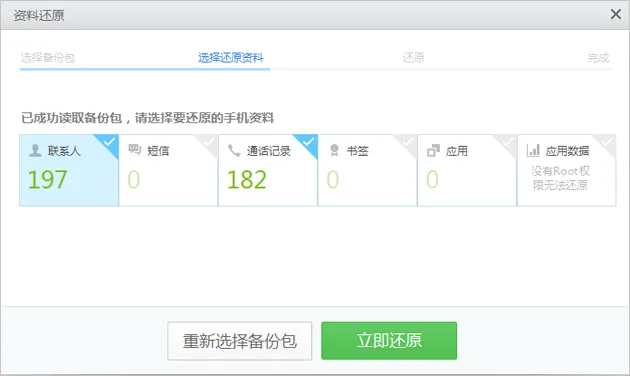The height and width of the screenshot is (376, 630).
Task: Click the 通话记录 label
Action: 269,151
